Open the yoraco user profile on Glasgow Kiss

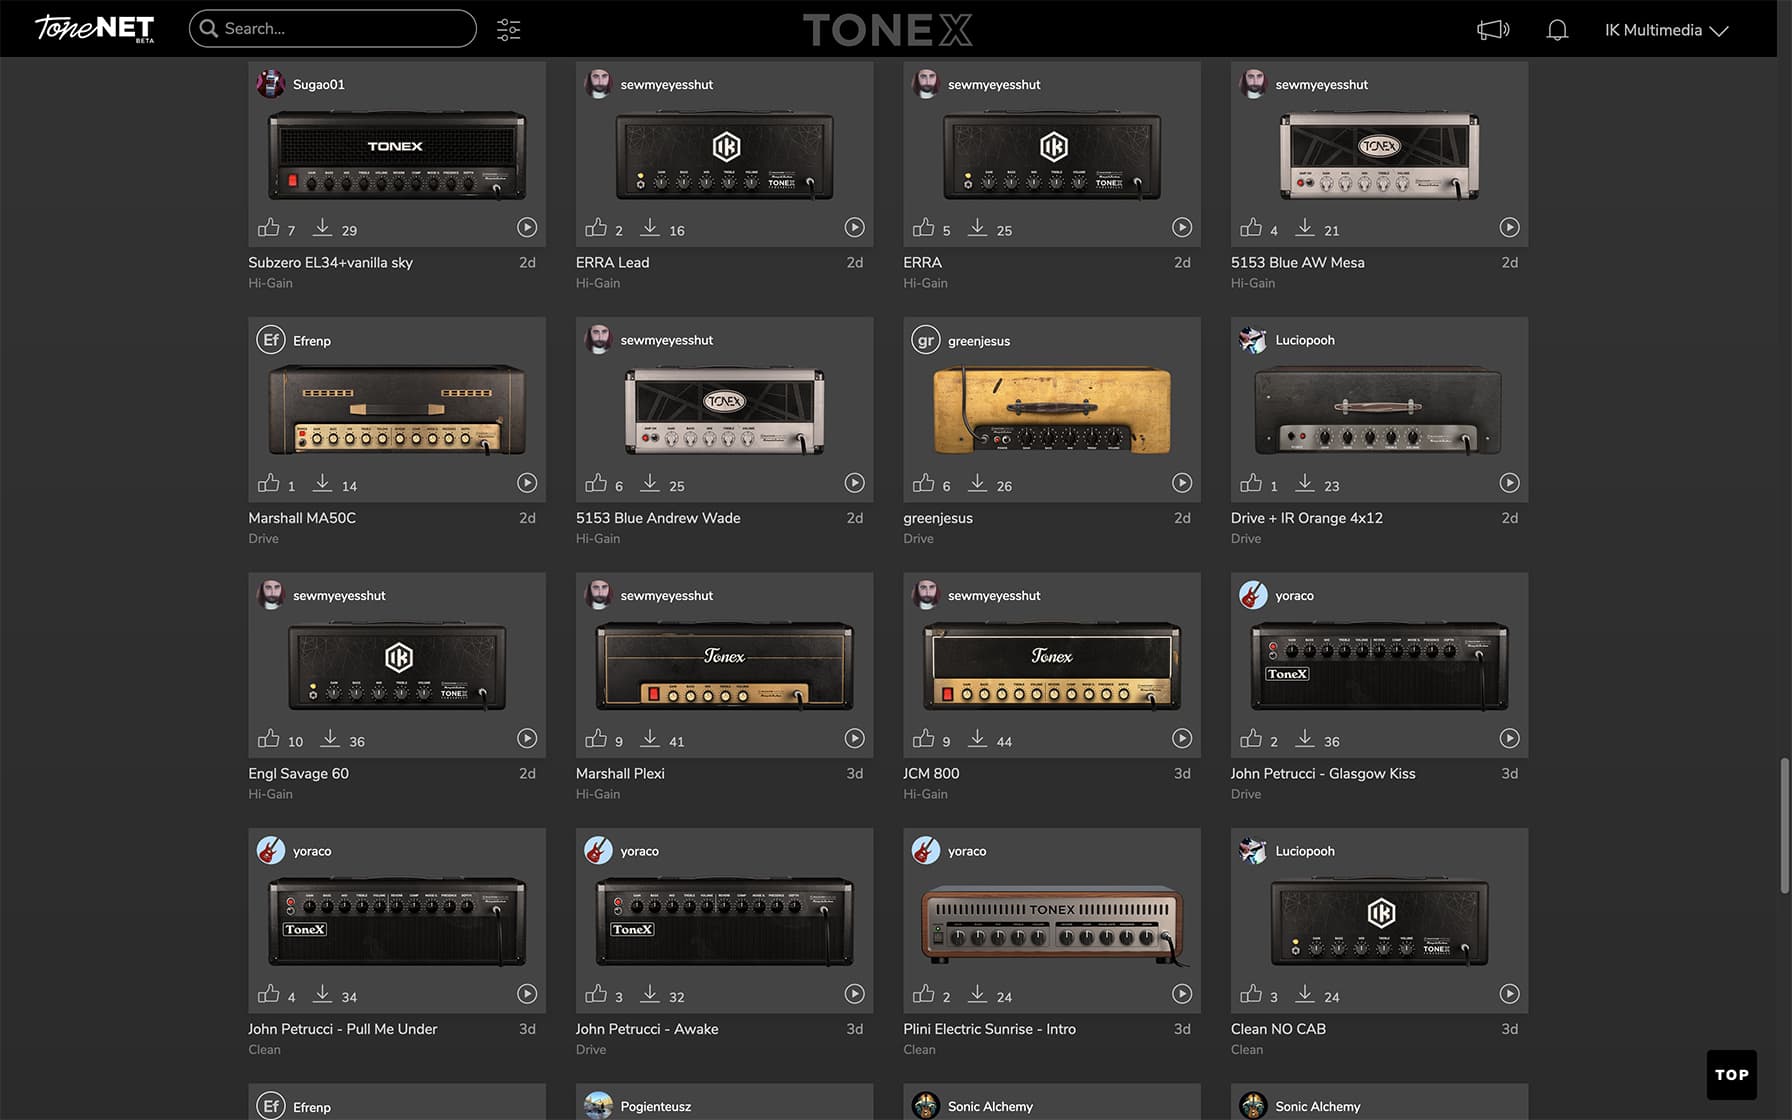[1294, 596]
